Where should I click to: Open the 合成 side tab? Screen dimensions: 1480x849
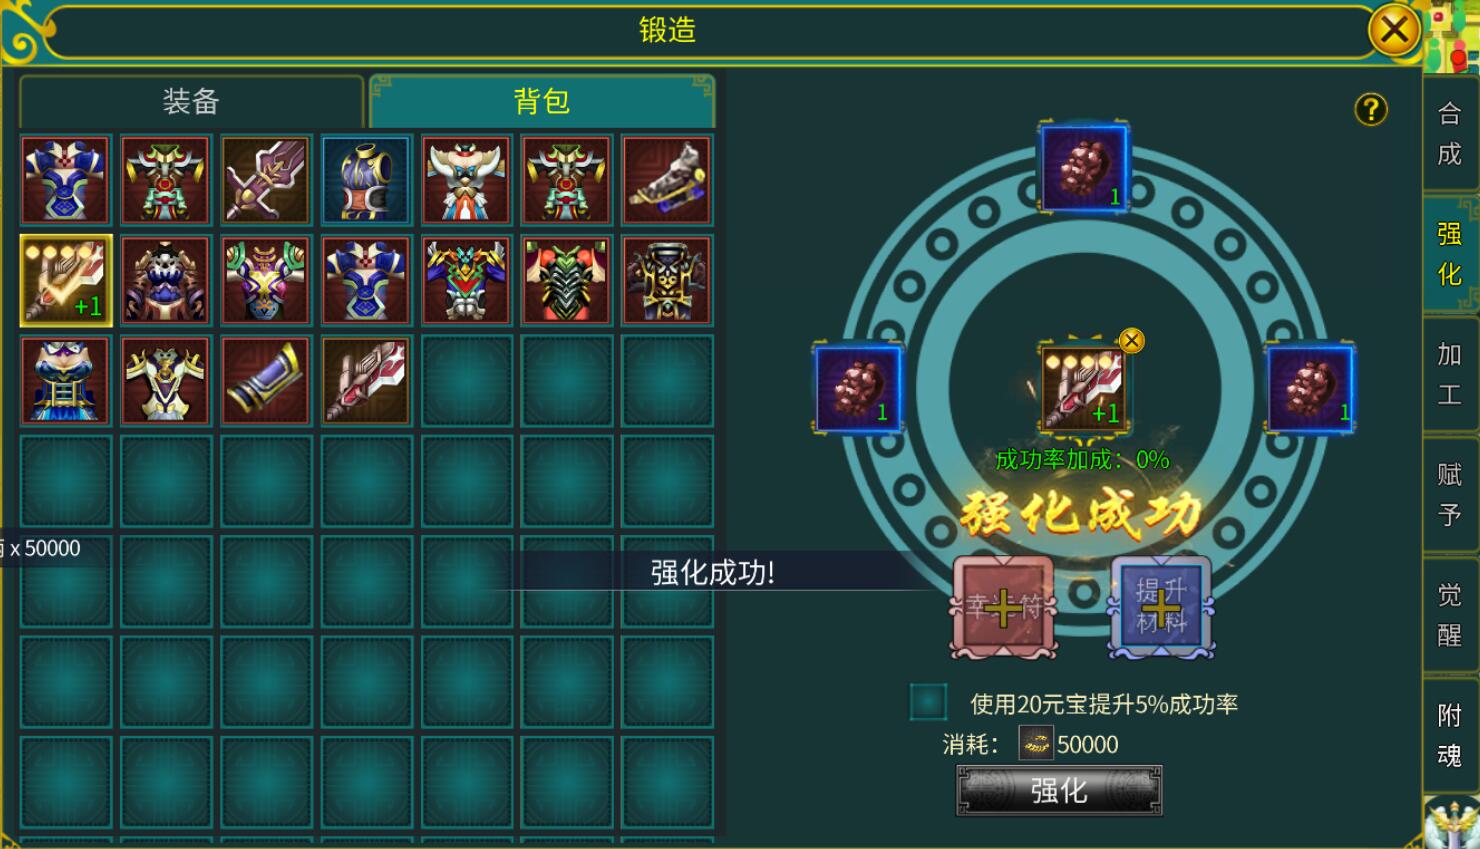[1449, 134]
